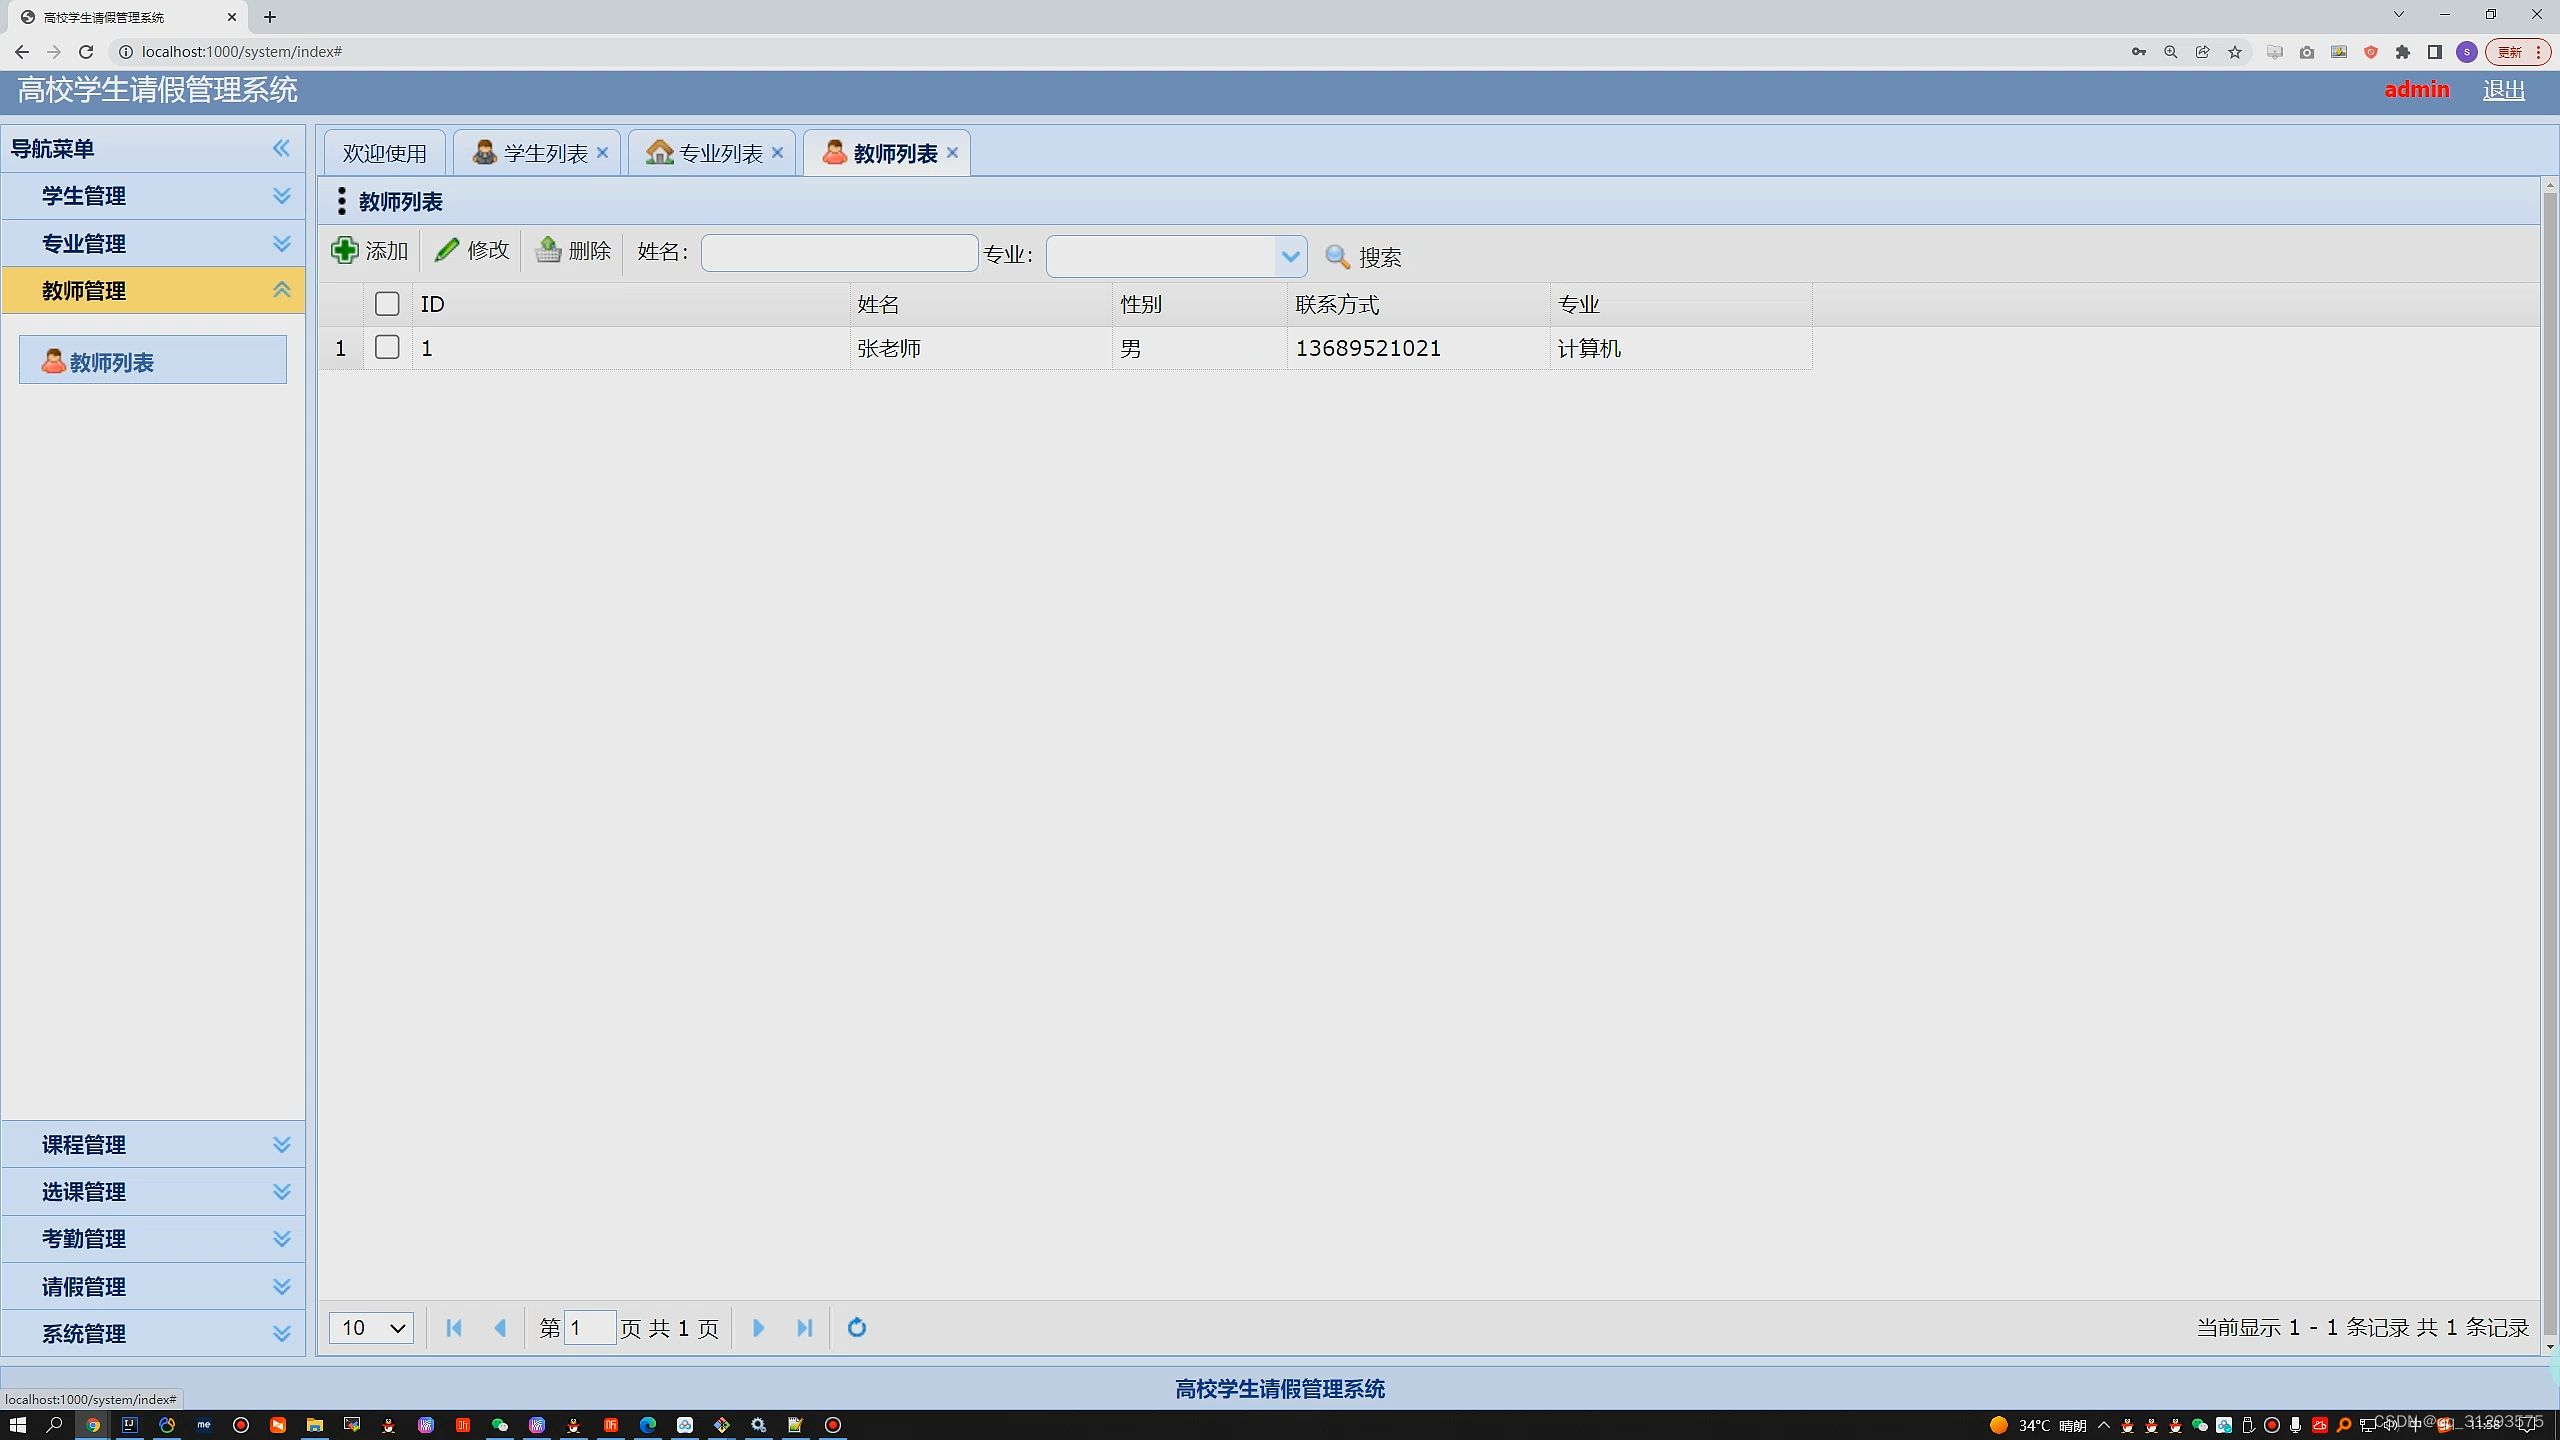Click the 姓名 search input field
Image resolution: width=2560 pixels, height=1440 pixels.
pos(839,253)
